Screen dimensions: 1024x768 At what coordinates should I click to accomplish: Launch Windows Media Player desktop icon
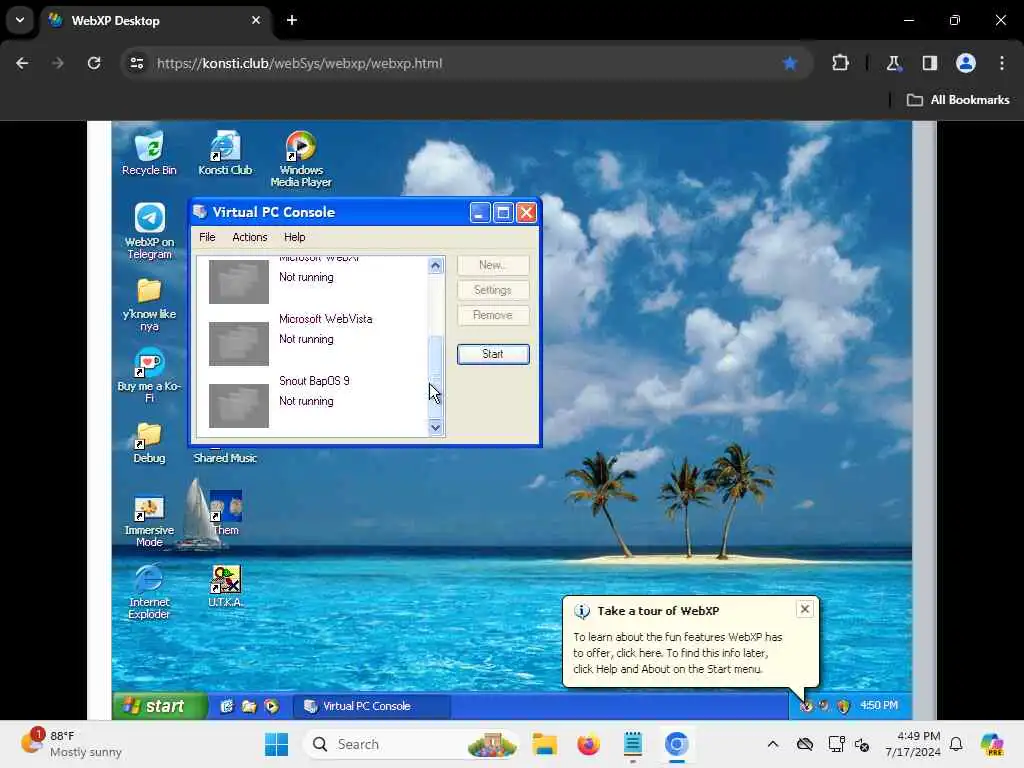click(x=301, y=159)
